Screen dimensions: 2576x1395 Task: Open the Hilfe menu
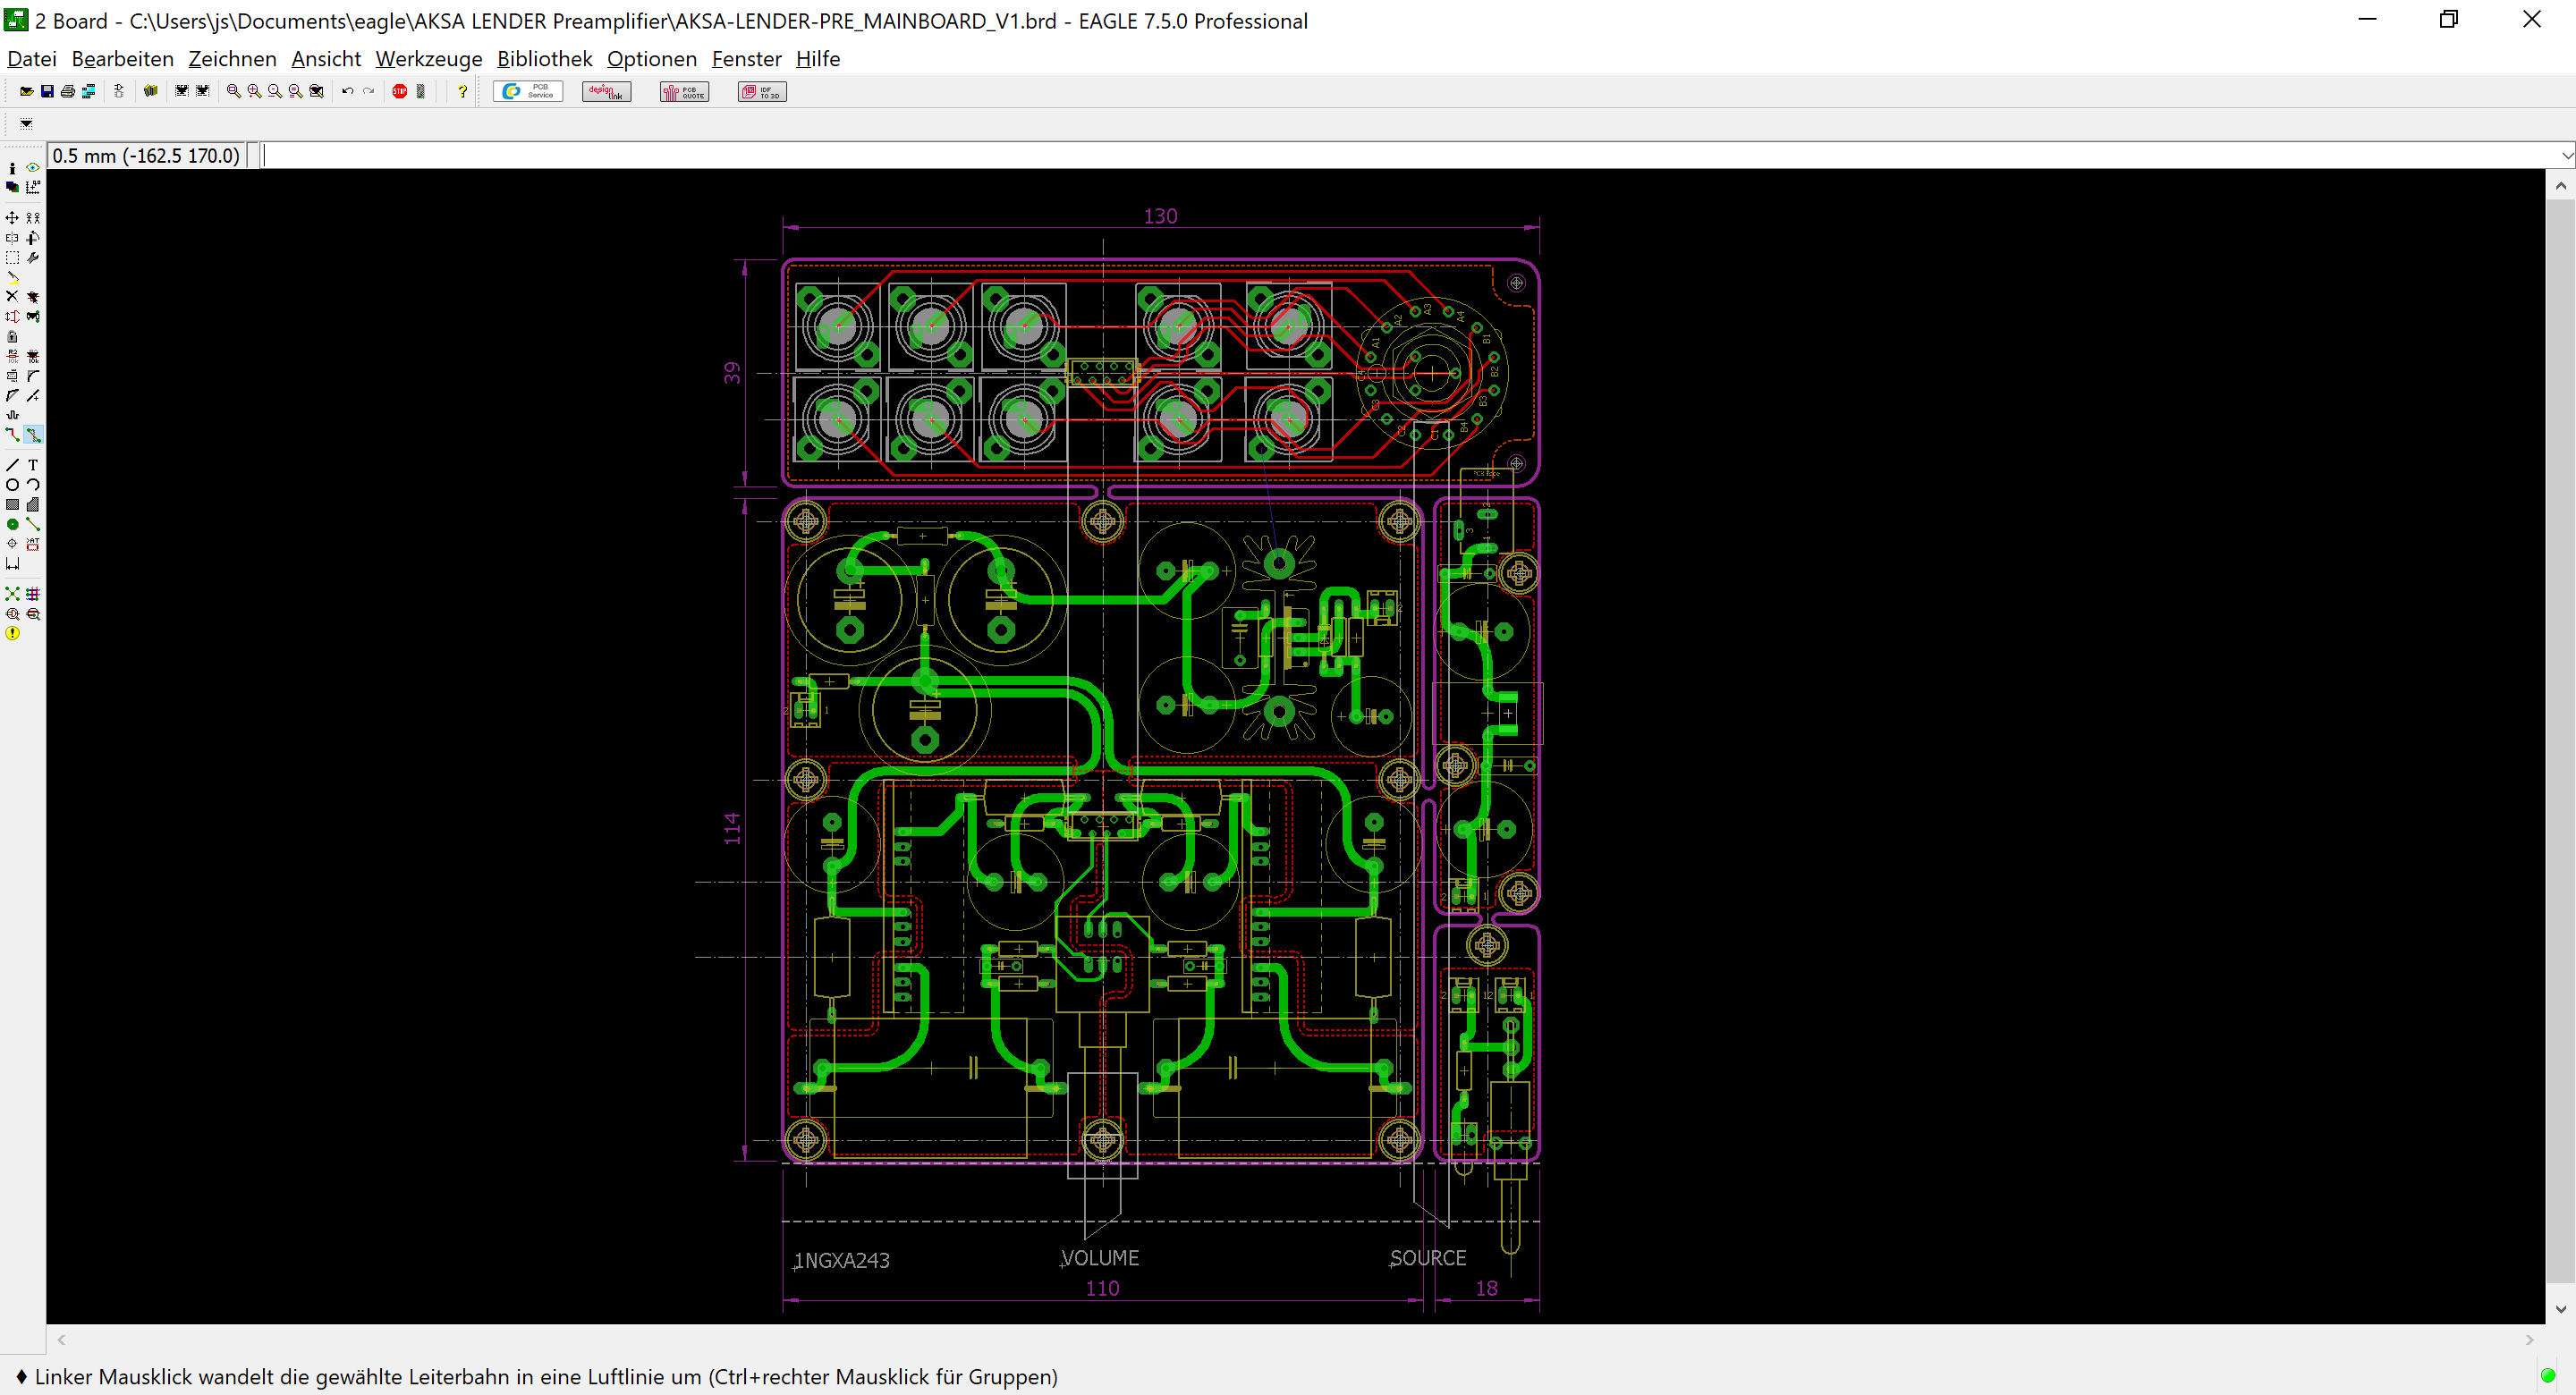click(x=818, y=59)
